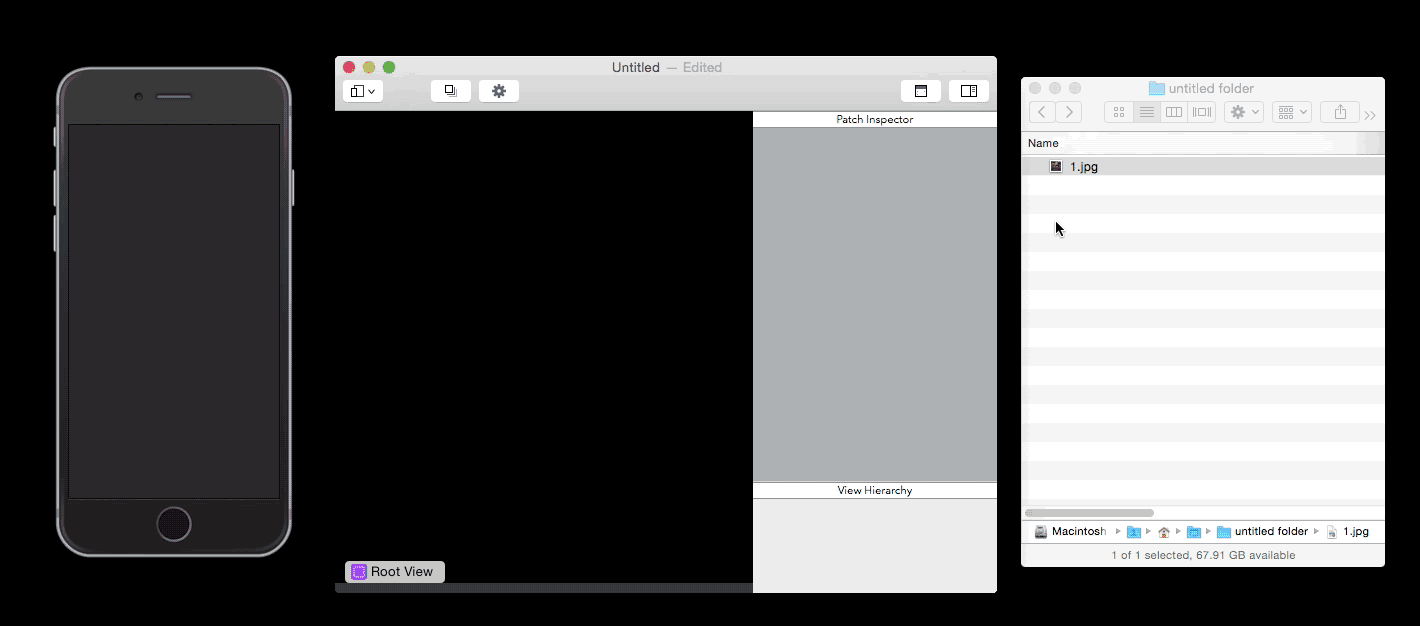Open the Finder Arrange dropdown
Screen dimensions: 1420x626
pos(1292,112)
